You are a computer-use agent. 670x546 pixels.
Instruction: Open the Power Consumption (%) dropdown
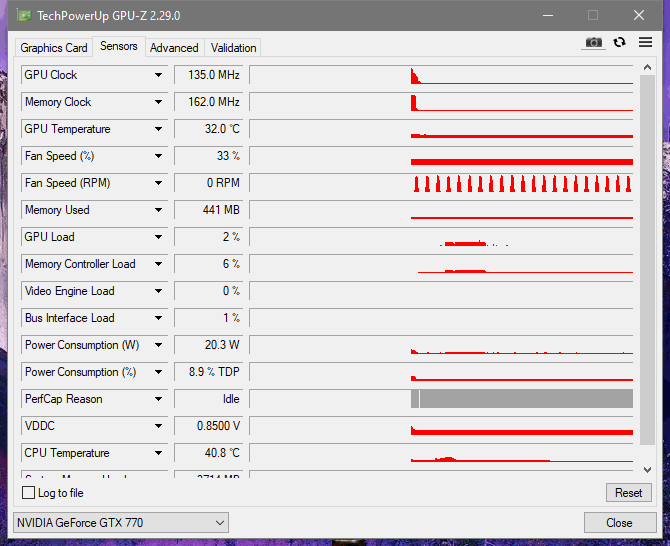coord(158,372)
